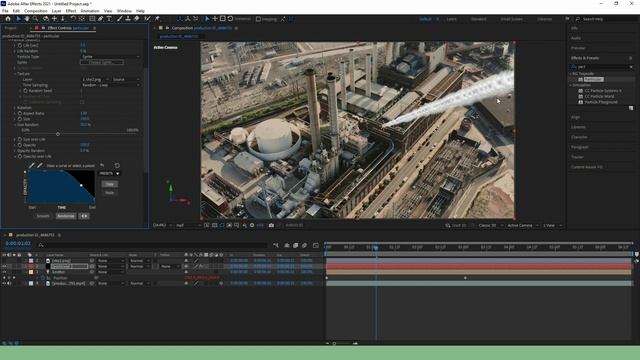Open the Texture Layer dropdown
Image resolution: width=640 pixels, height=360 pixels.
[96, 79]
